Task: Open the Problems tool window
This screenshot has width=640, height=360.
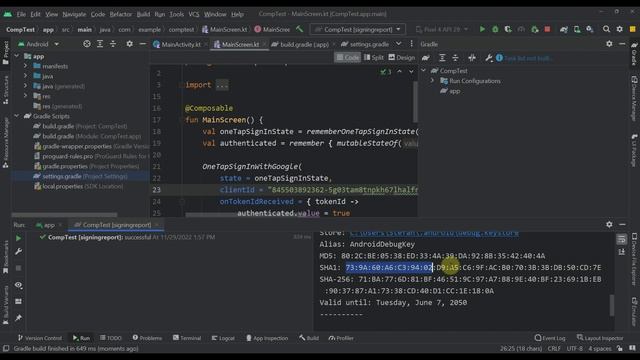Action: (x=147, y=338)
